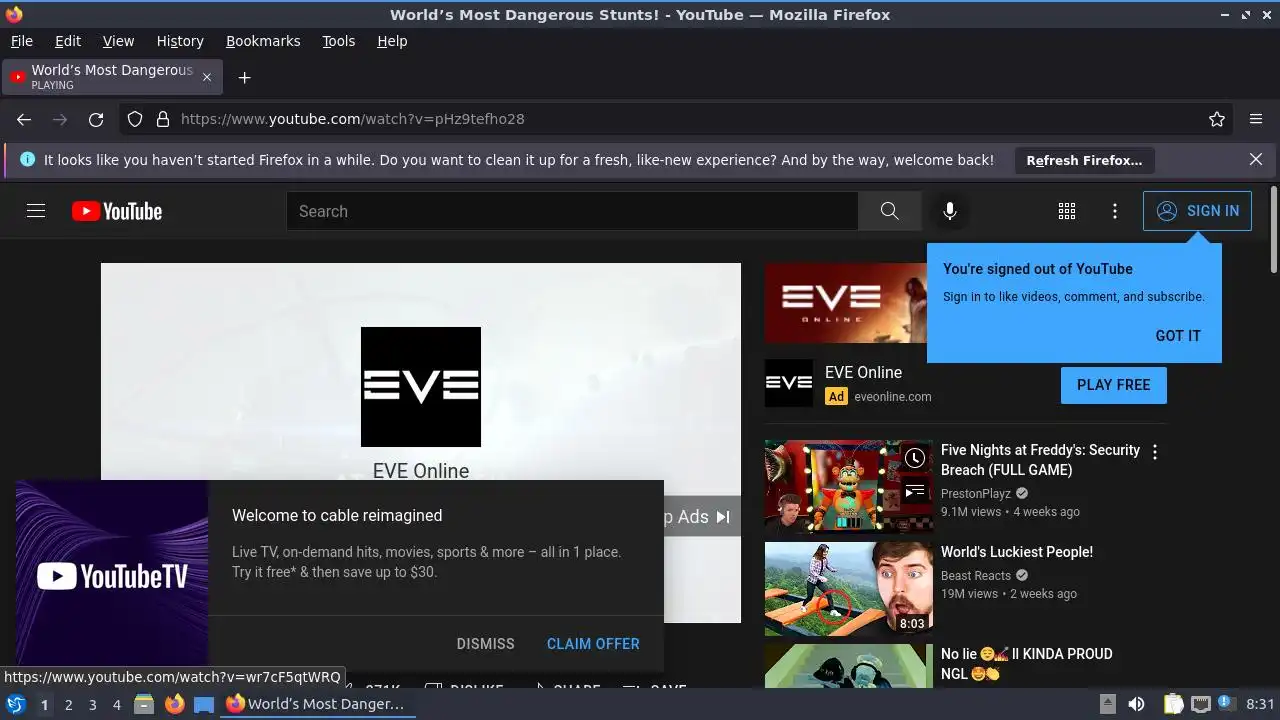Open options menu for Freddy's video
Screen dimensions: 1280x720
tap(1154, 452)
